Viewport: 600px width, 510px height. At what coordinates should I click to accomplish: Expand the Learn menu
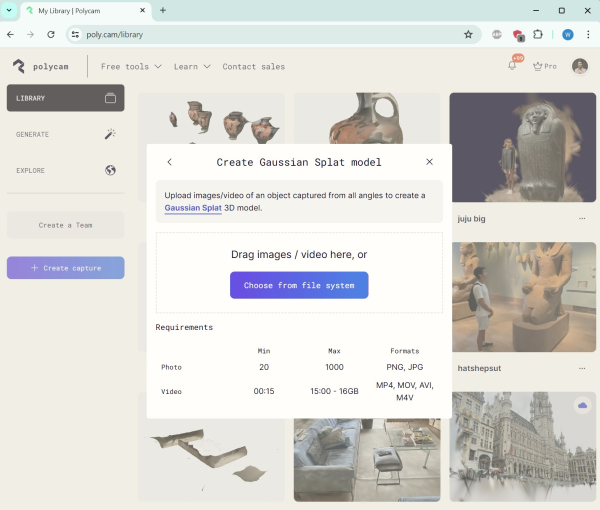coord(192,67)
